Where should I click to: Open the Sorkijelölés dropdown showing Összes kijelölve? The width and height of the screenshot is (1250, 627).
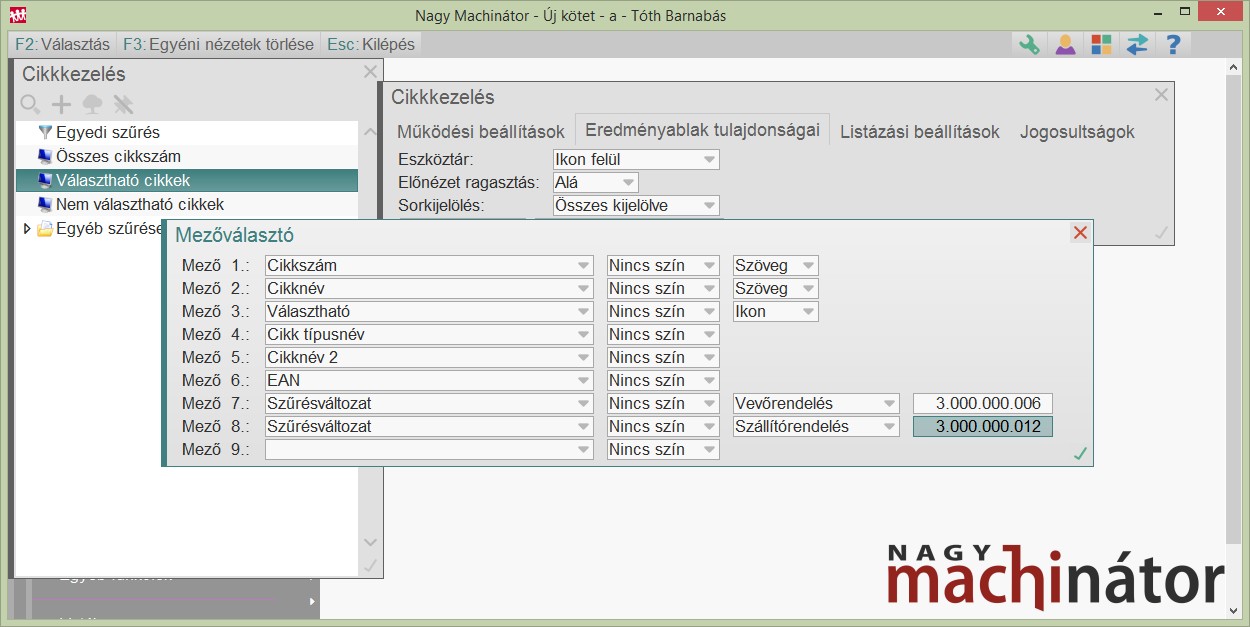pyautogui.click(x=636, y=205)
